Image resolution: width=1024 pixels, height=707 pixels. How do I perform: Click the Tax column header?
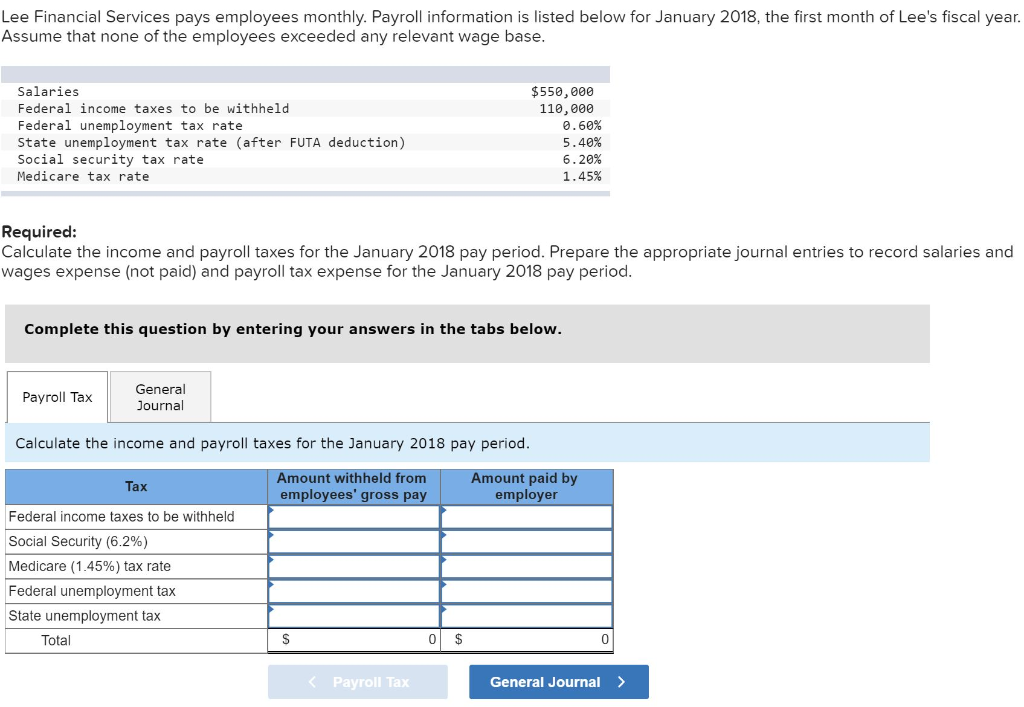(x=136, y=487)
